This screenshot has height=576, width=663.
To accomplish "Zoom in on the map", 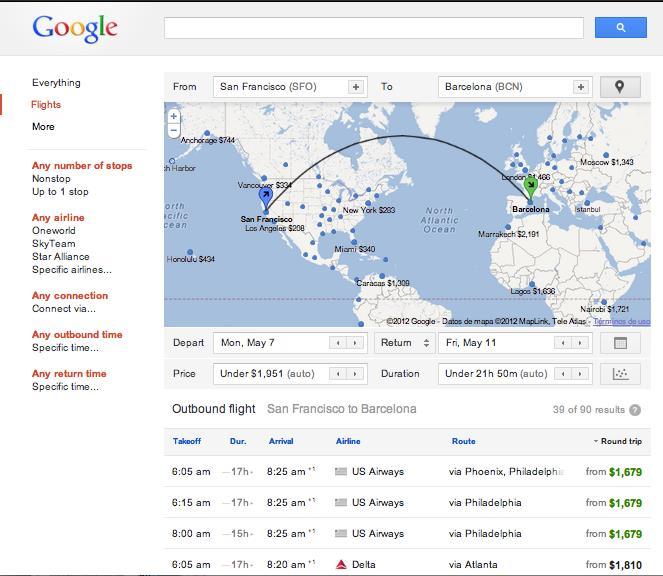I will click(174, 116).
